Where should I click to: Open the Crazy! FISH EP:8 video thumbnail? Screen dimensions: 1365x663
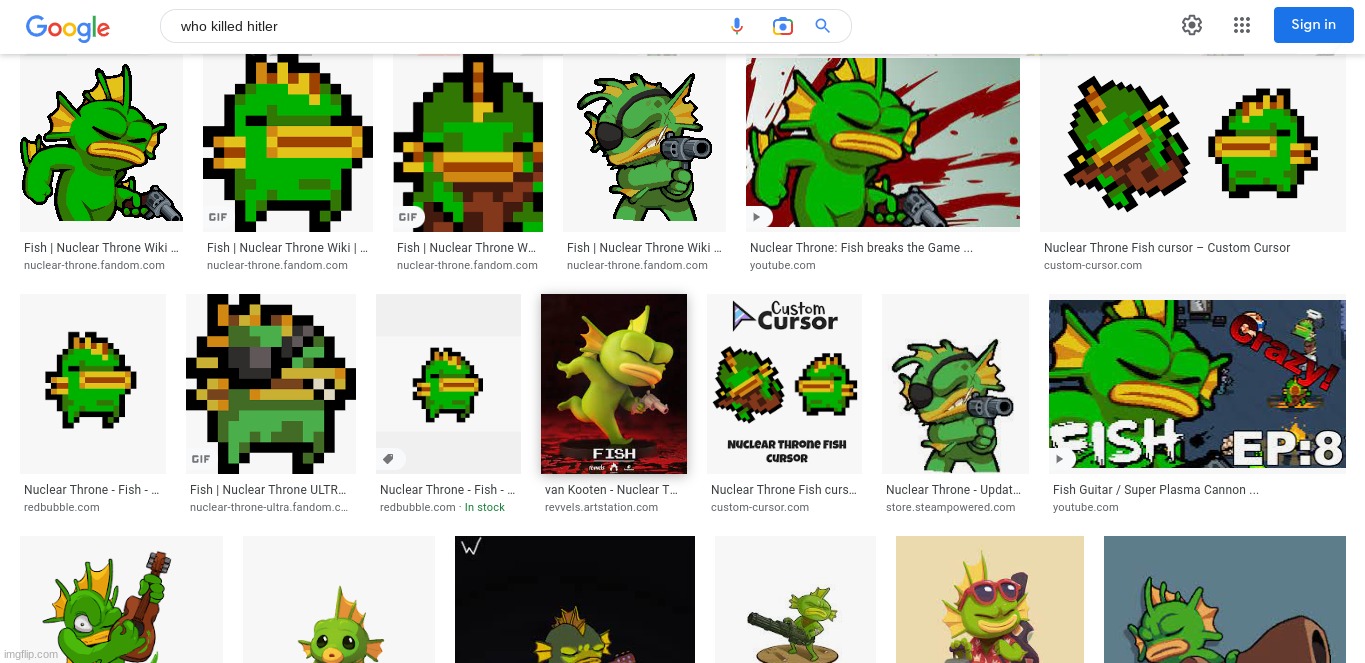(1196, 383)
